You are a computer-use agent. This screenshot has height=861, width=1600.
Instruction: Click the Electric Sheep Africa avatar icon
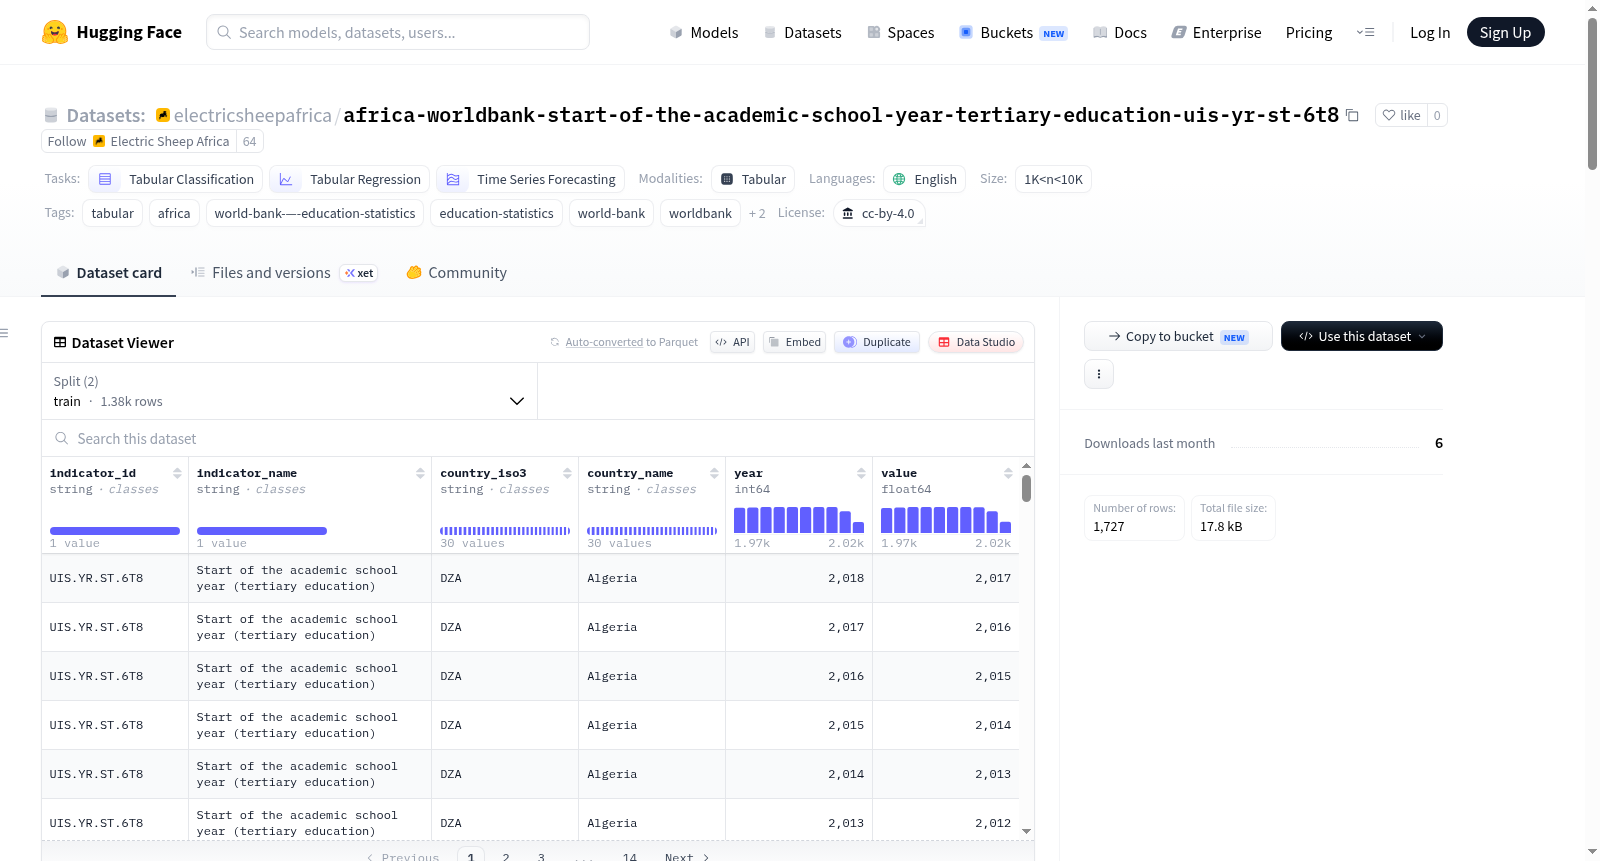(99, 141)
